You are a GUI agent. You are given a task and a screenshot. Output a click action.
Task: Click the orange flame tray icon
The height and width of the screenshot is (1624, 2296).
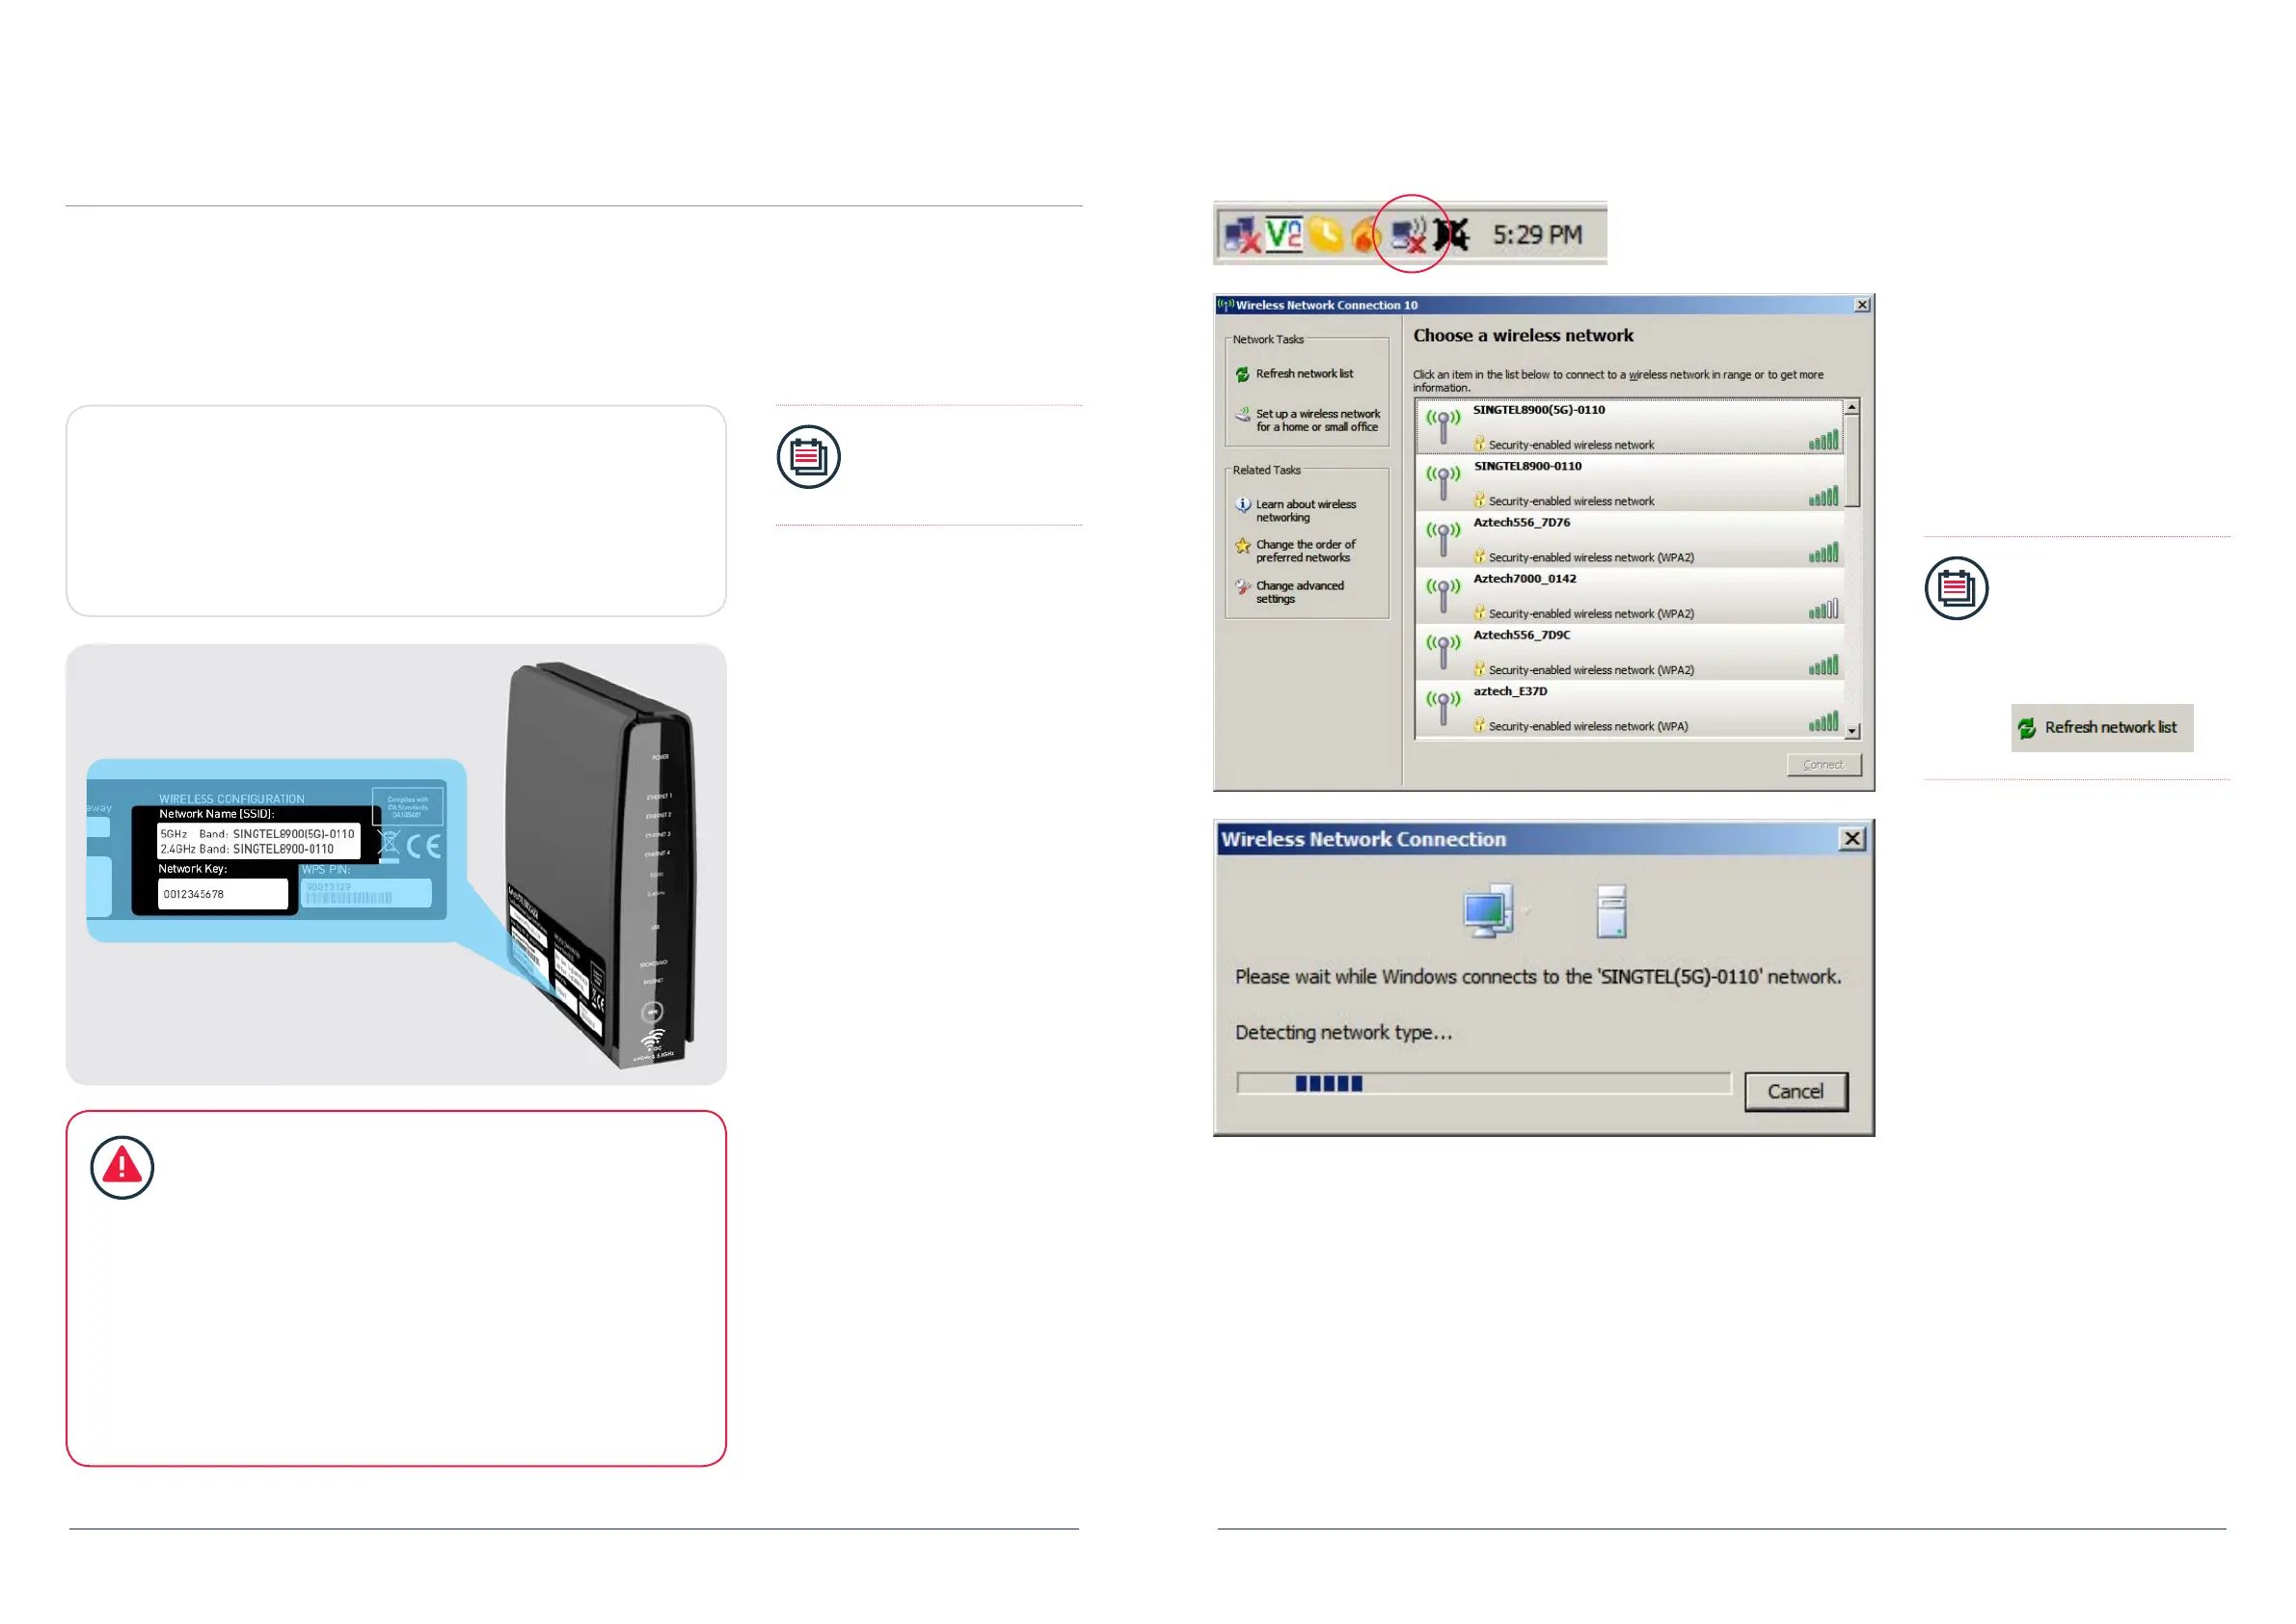(x=1365, y=236)
